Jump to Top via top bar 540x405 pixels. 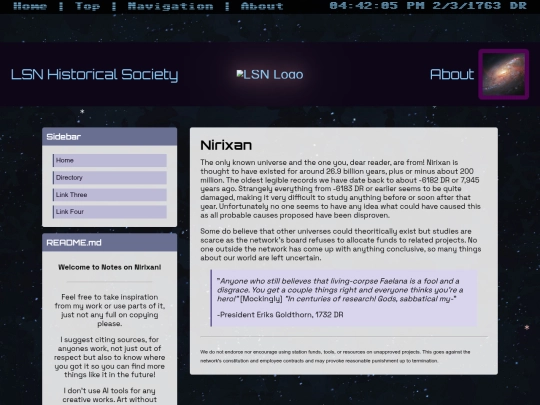pyautogui.click(x=87, y=6)
